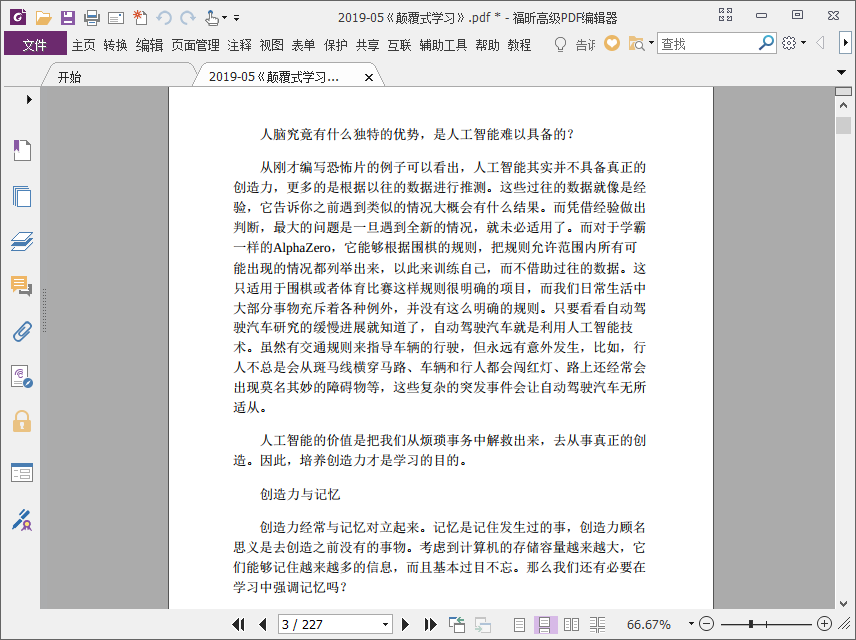Open the 保护 ribbon tab

click(x=336, y=45)
